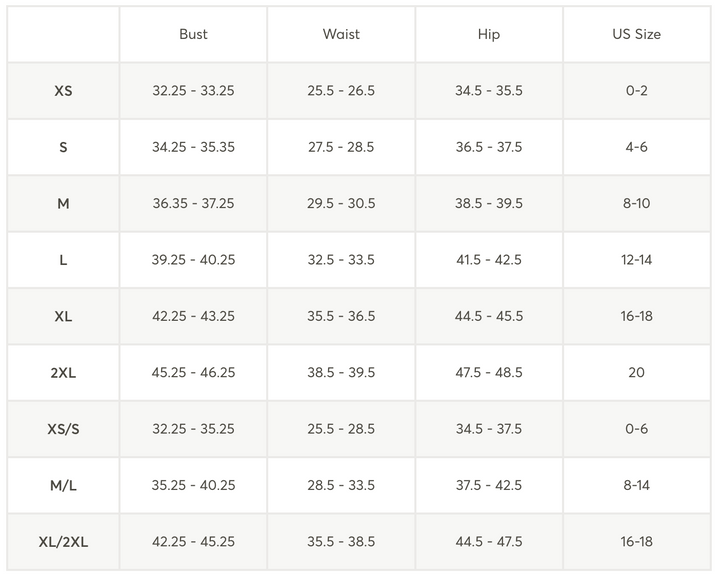This screenshot has width=720, height=574.
Task: Click waist value 29.5 - 30.5
Action: pyautogui.click(x=341, y=203)
